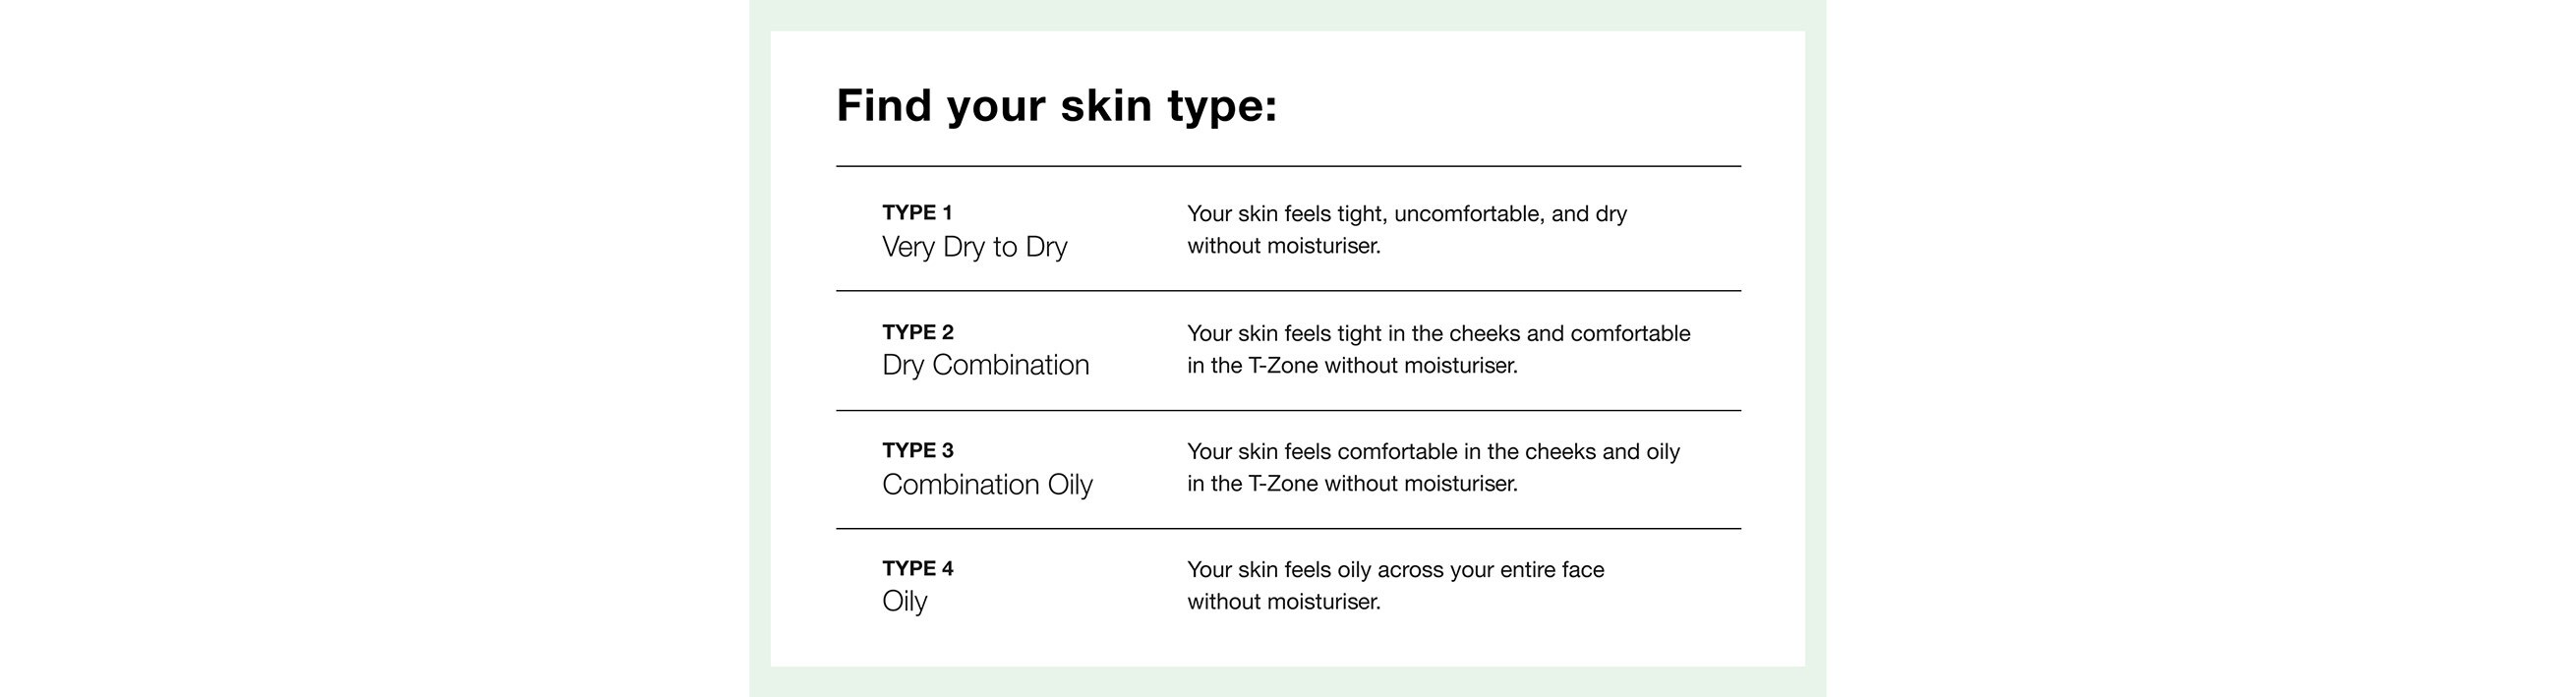Select the TYPE 2 label
The width and height of the screenshot is (2576, 697).
(x=918, y=332)
